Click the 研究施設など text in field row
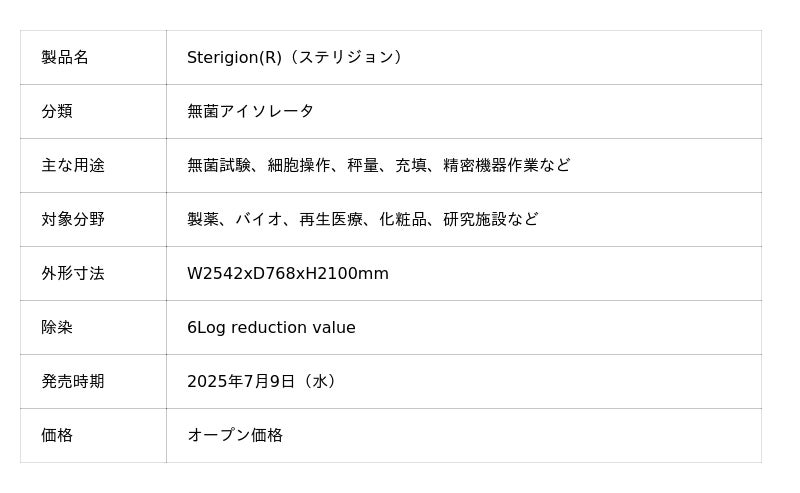Image resolution: width=800 pixels, height=493 pixels. pyautogui.click(x=491, y=219)
